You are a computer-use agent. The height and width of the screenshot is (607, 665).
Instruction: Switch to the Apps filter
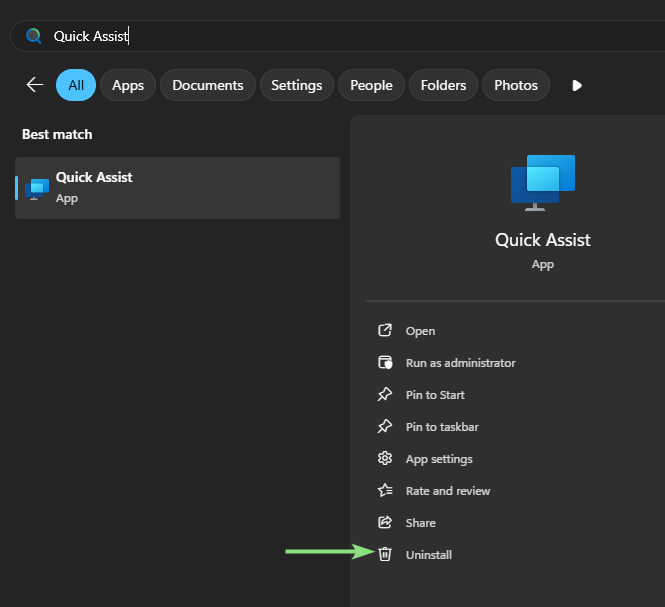pyautogui.click(x=128, y=85)
